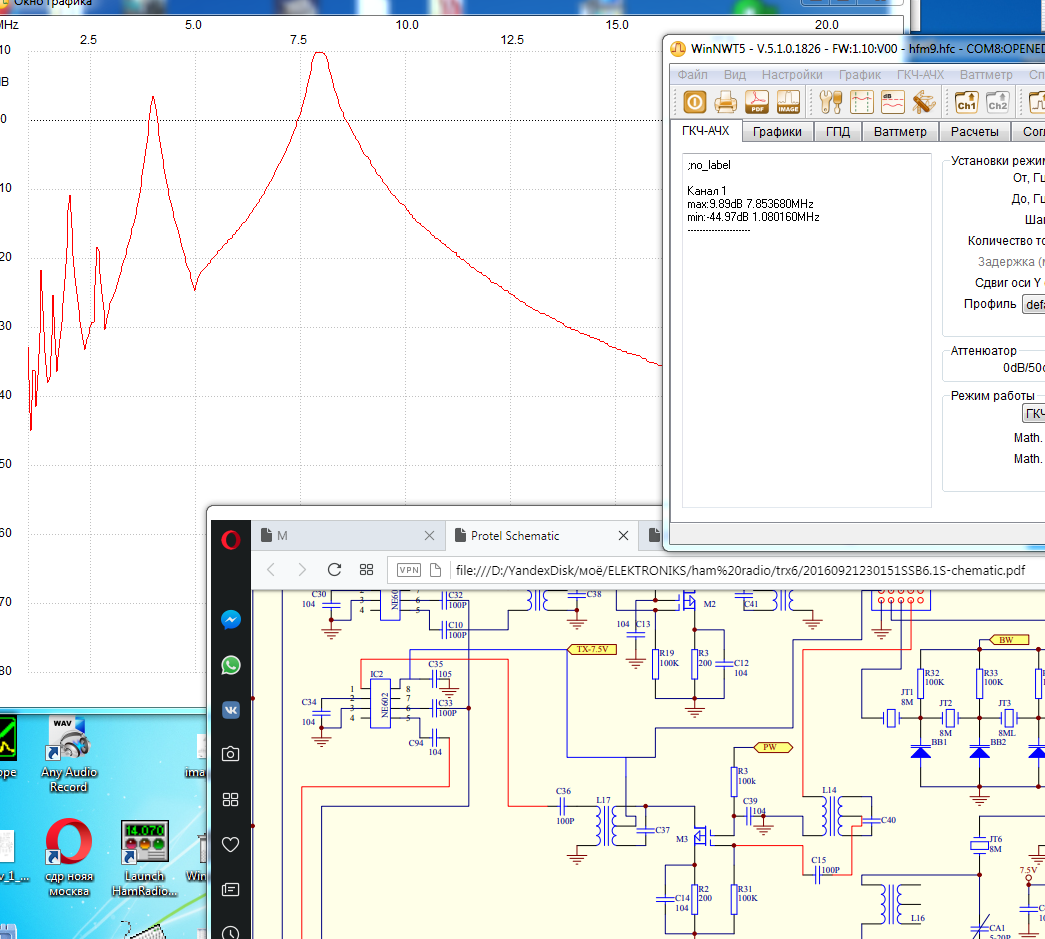
Task: Open the Ваттметр menu in menu bar
Action: click(986, 75)
